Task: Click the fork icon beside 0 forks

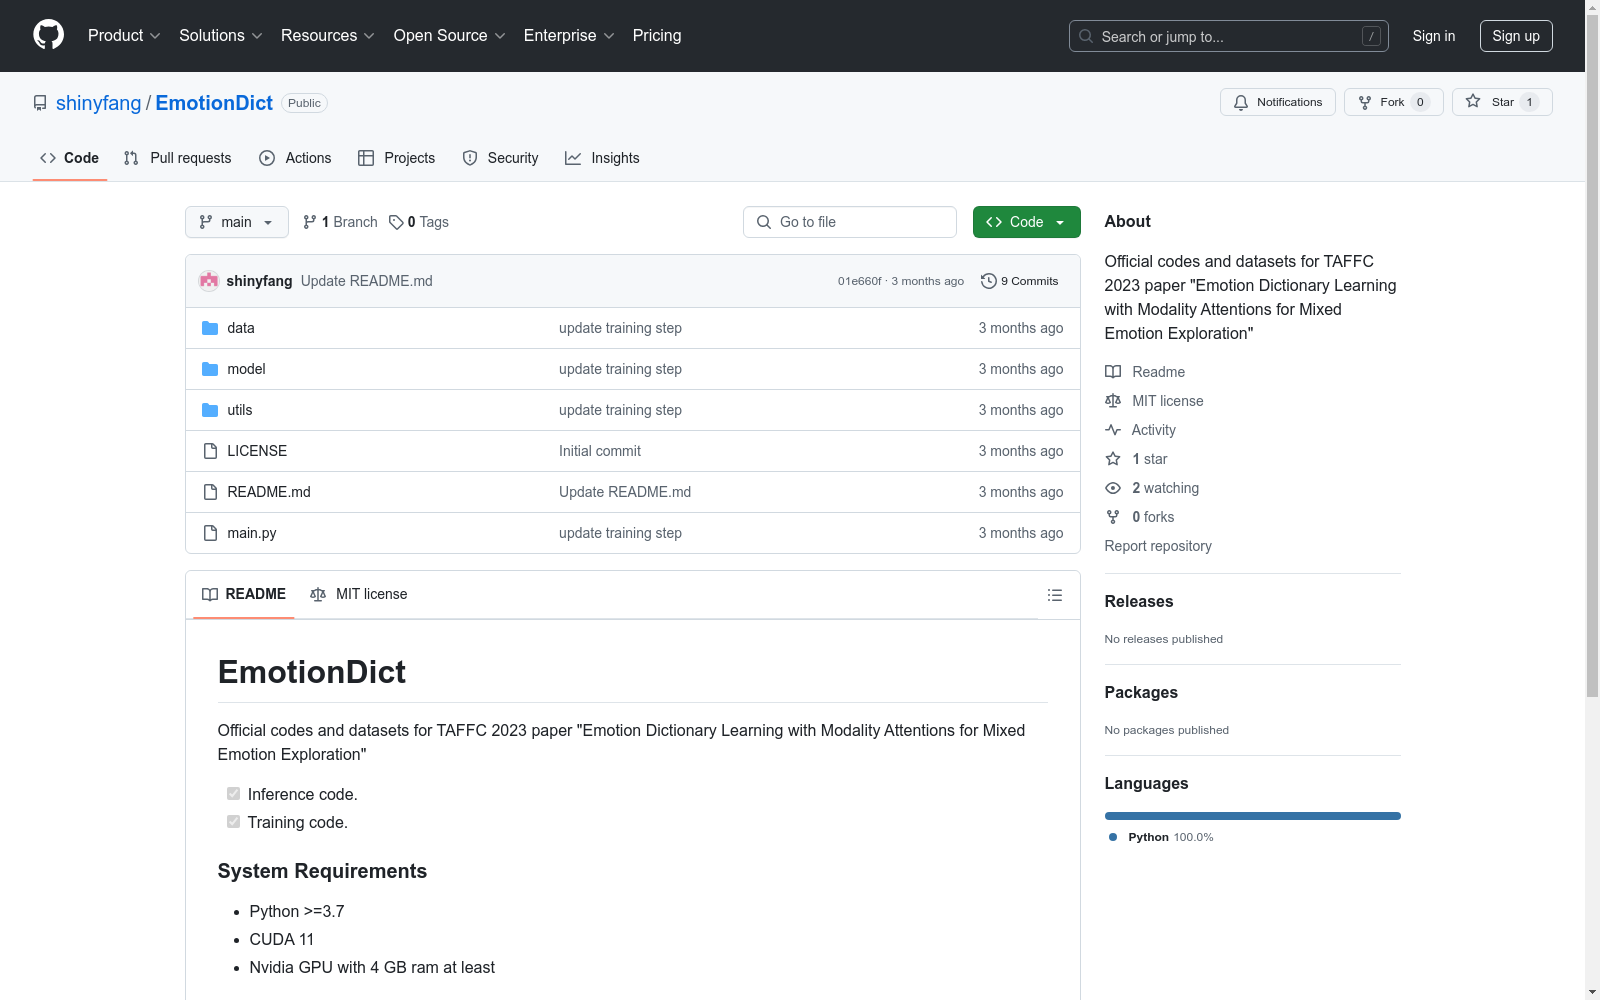Action: pos(1113,517)
